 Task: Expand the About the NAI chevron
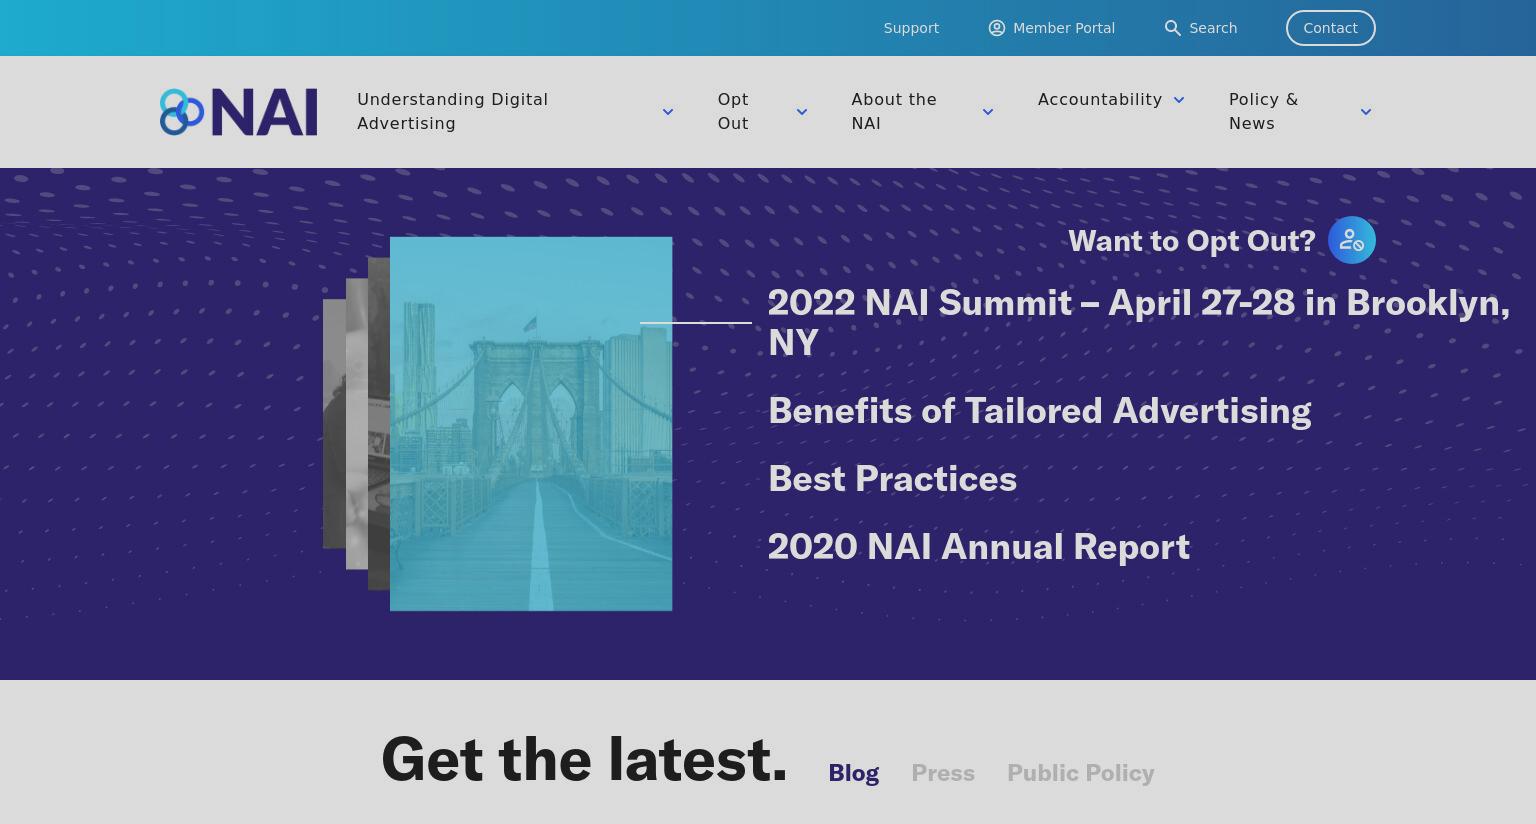tap(988, 112)
